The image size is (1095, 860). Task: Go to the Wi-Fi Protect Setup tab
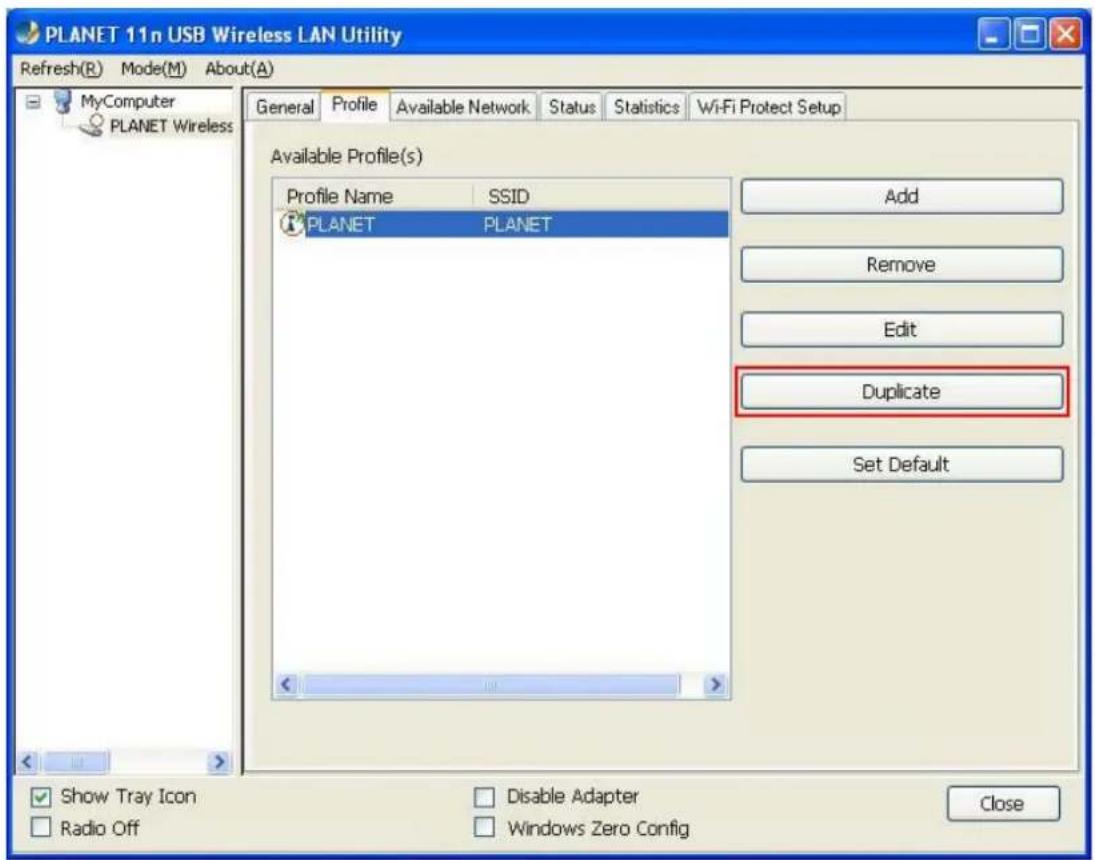767,107
